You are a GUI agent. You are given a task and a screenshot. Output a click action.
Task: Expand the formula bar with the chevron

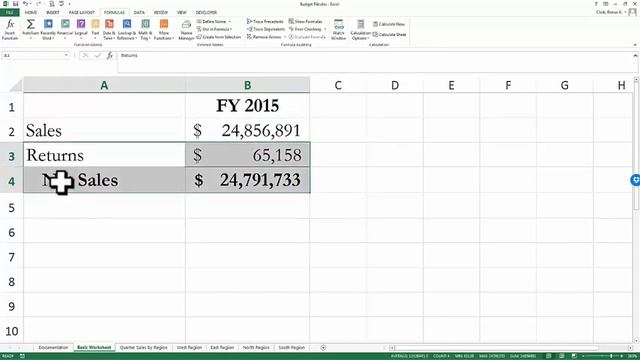click(635, 56)
